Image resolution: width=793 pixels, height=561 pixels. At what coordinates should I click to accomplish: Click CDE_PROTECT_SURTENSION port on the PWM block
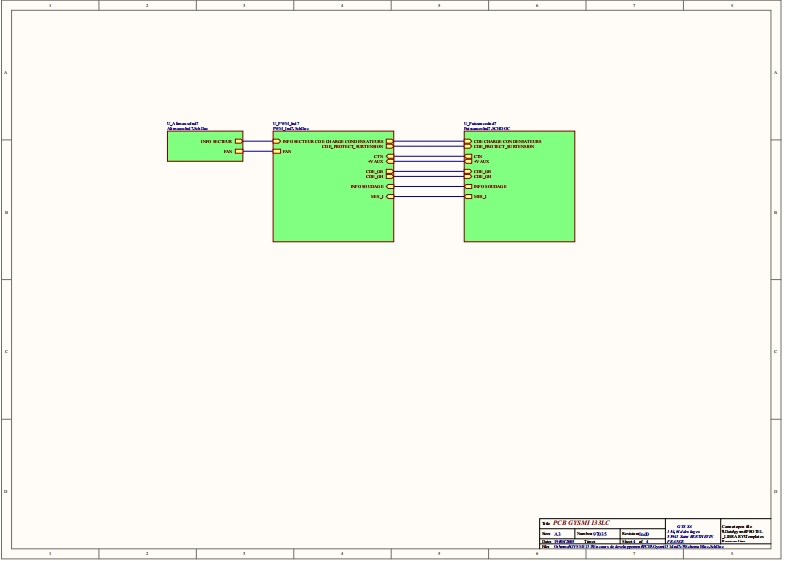point(389,147)
